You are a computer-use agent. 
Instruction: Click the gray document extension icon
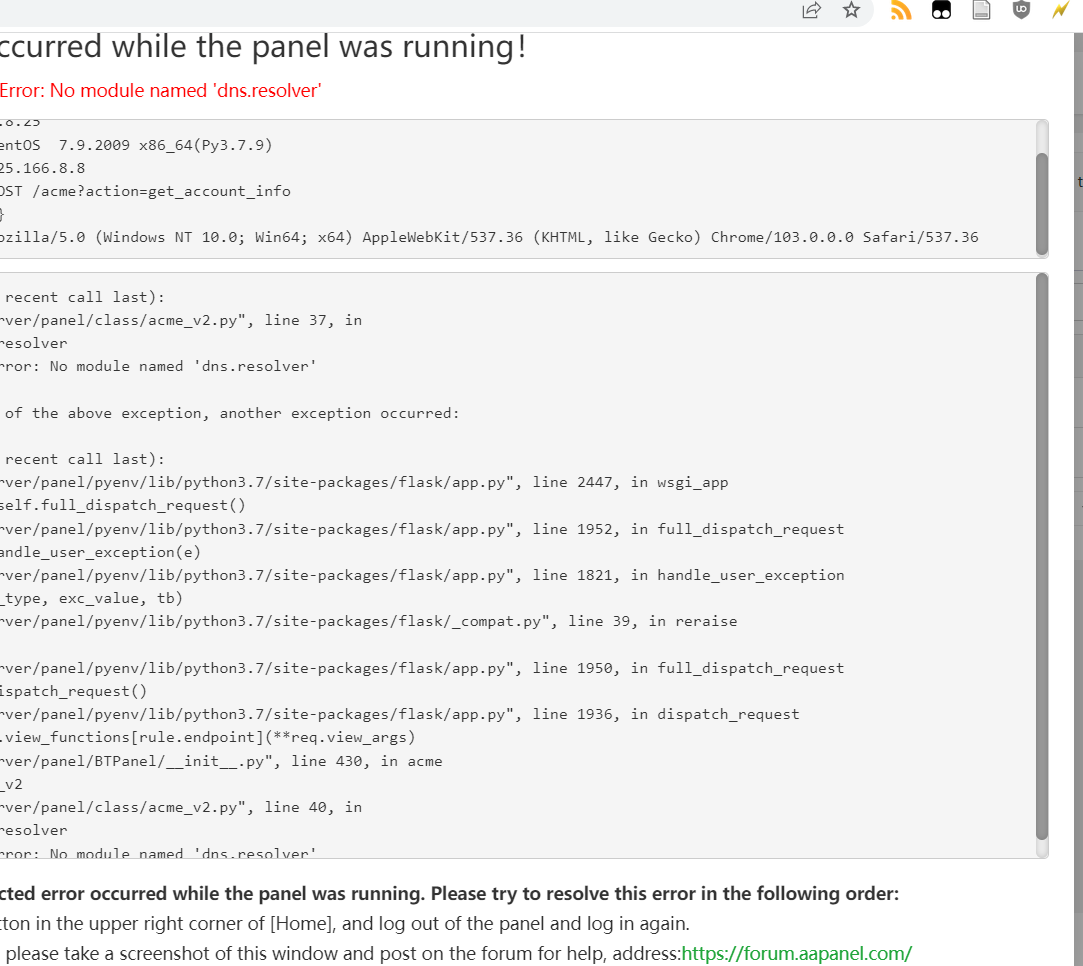pos(982,11)
